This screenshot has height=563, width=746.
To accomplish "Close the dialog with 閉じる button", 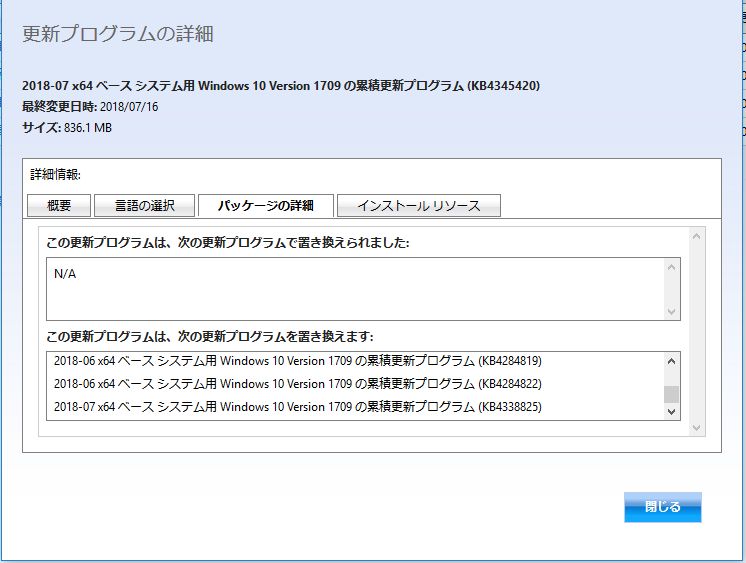I will [x=663, y=507].
